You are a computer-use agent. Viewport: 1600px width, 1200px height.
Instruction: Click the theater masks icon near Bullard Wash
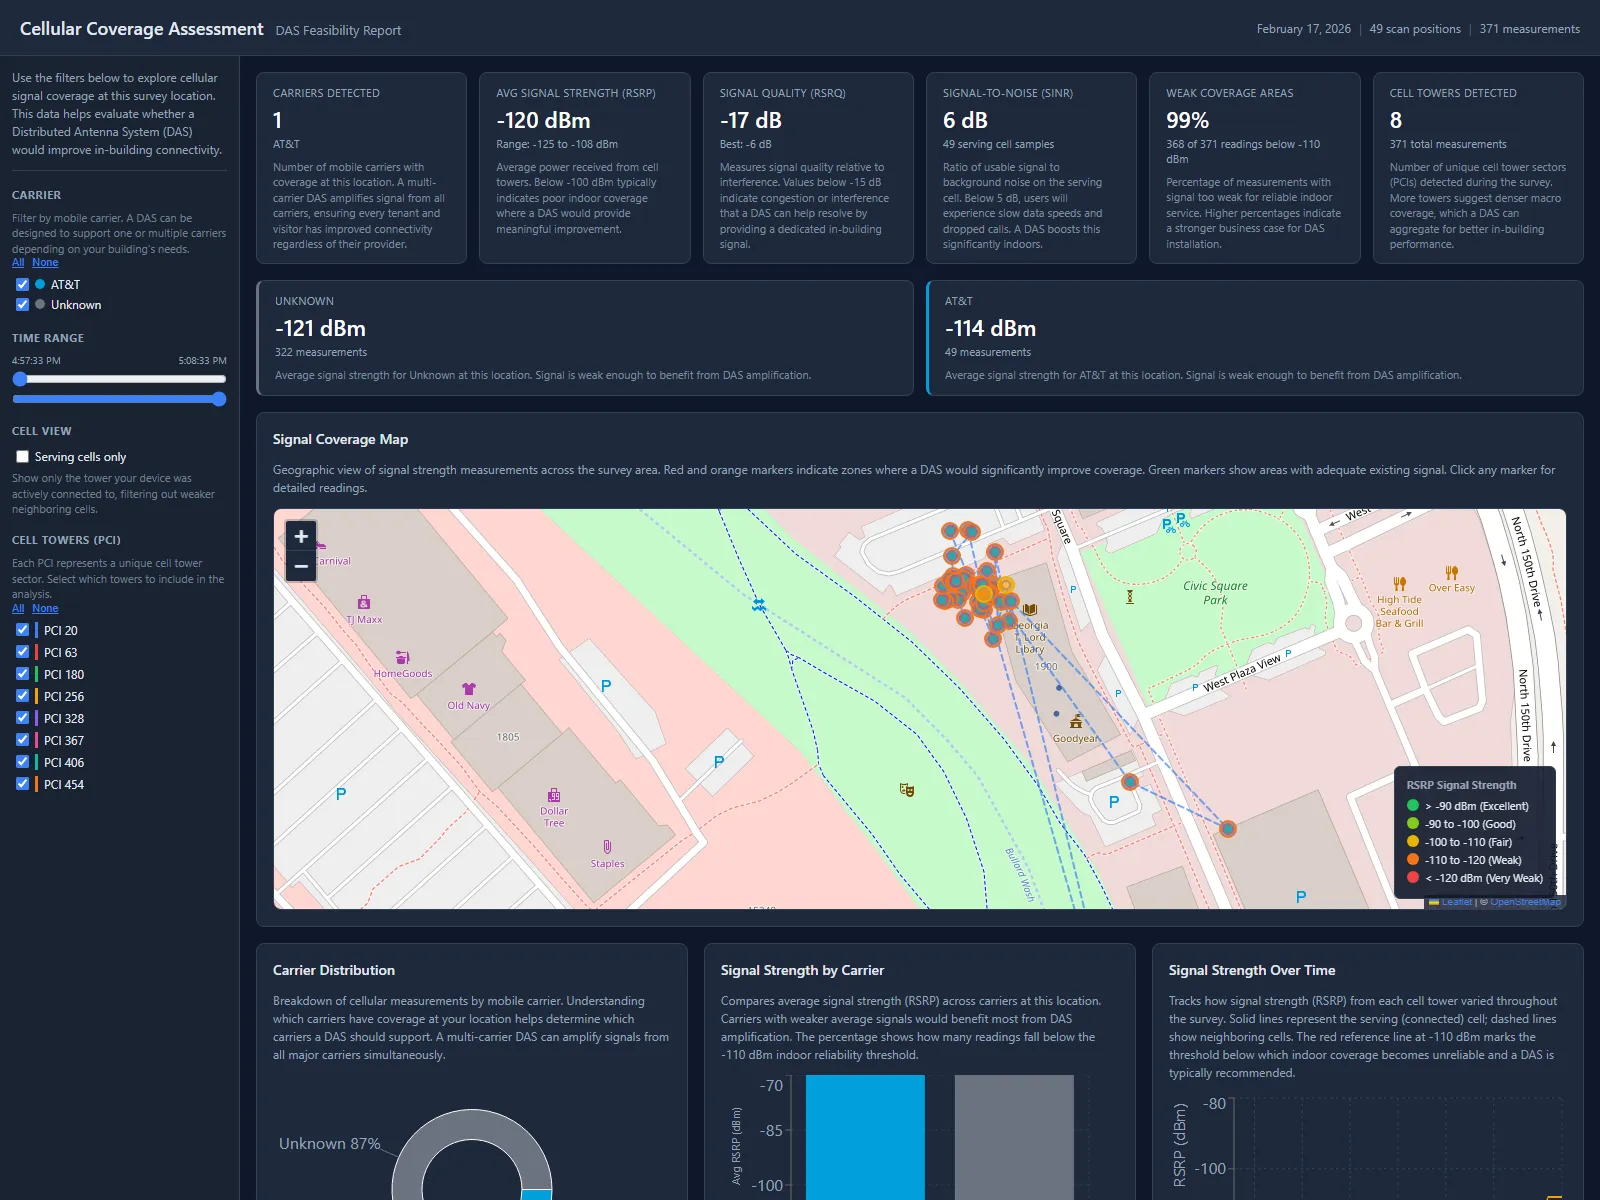tap(905, 790)
